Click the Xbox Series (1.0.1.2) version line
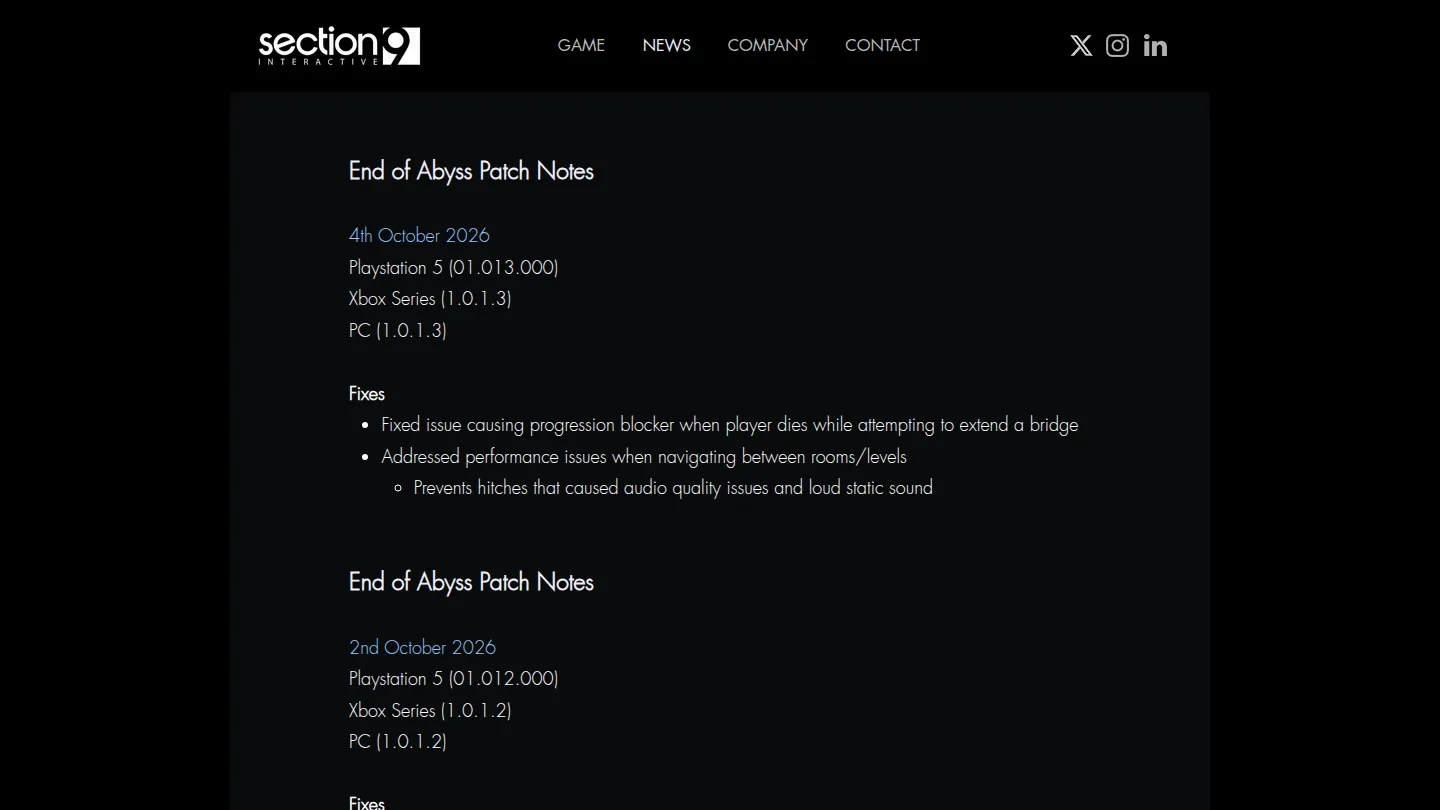1440x810 pixels. click(430, 710)
